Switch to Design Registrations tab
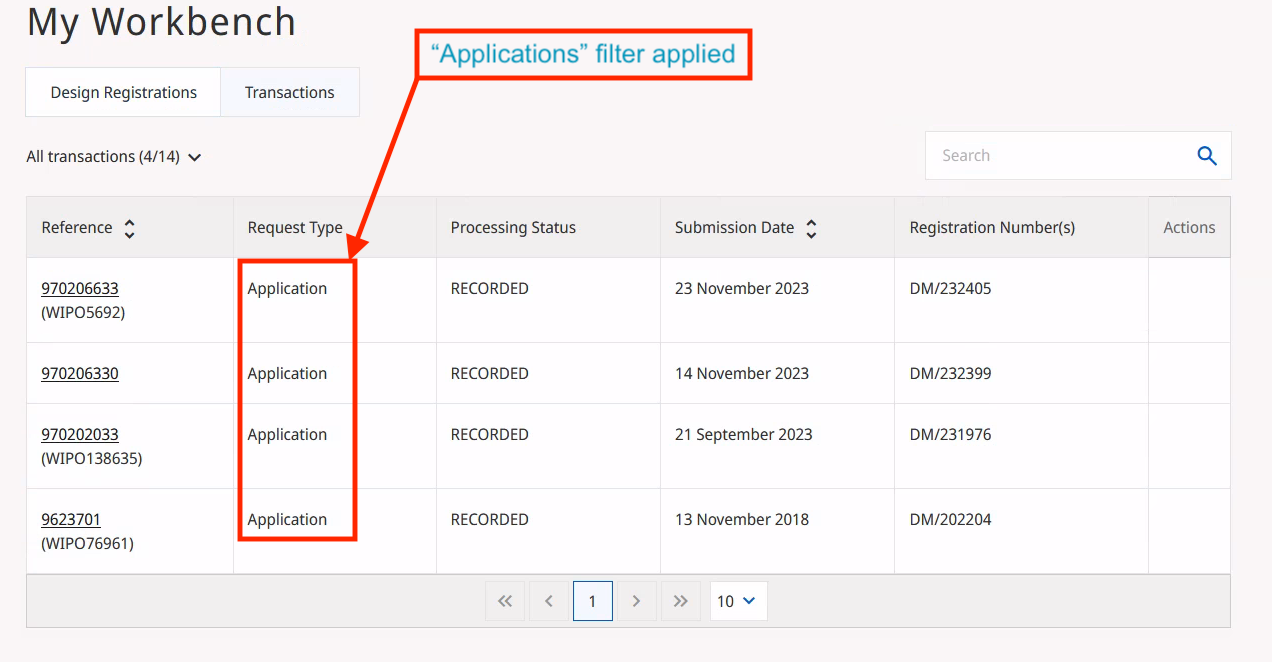Viewport: 1272px width, 662px height. pos(124,93)
